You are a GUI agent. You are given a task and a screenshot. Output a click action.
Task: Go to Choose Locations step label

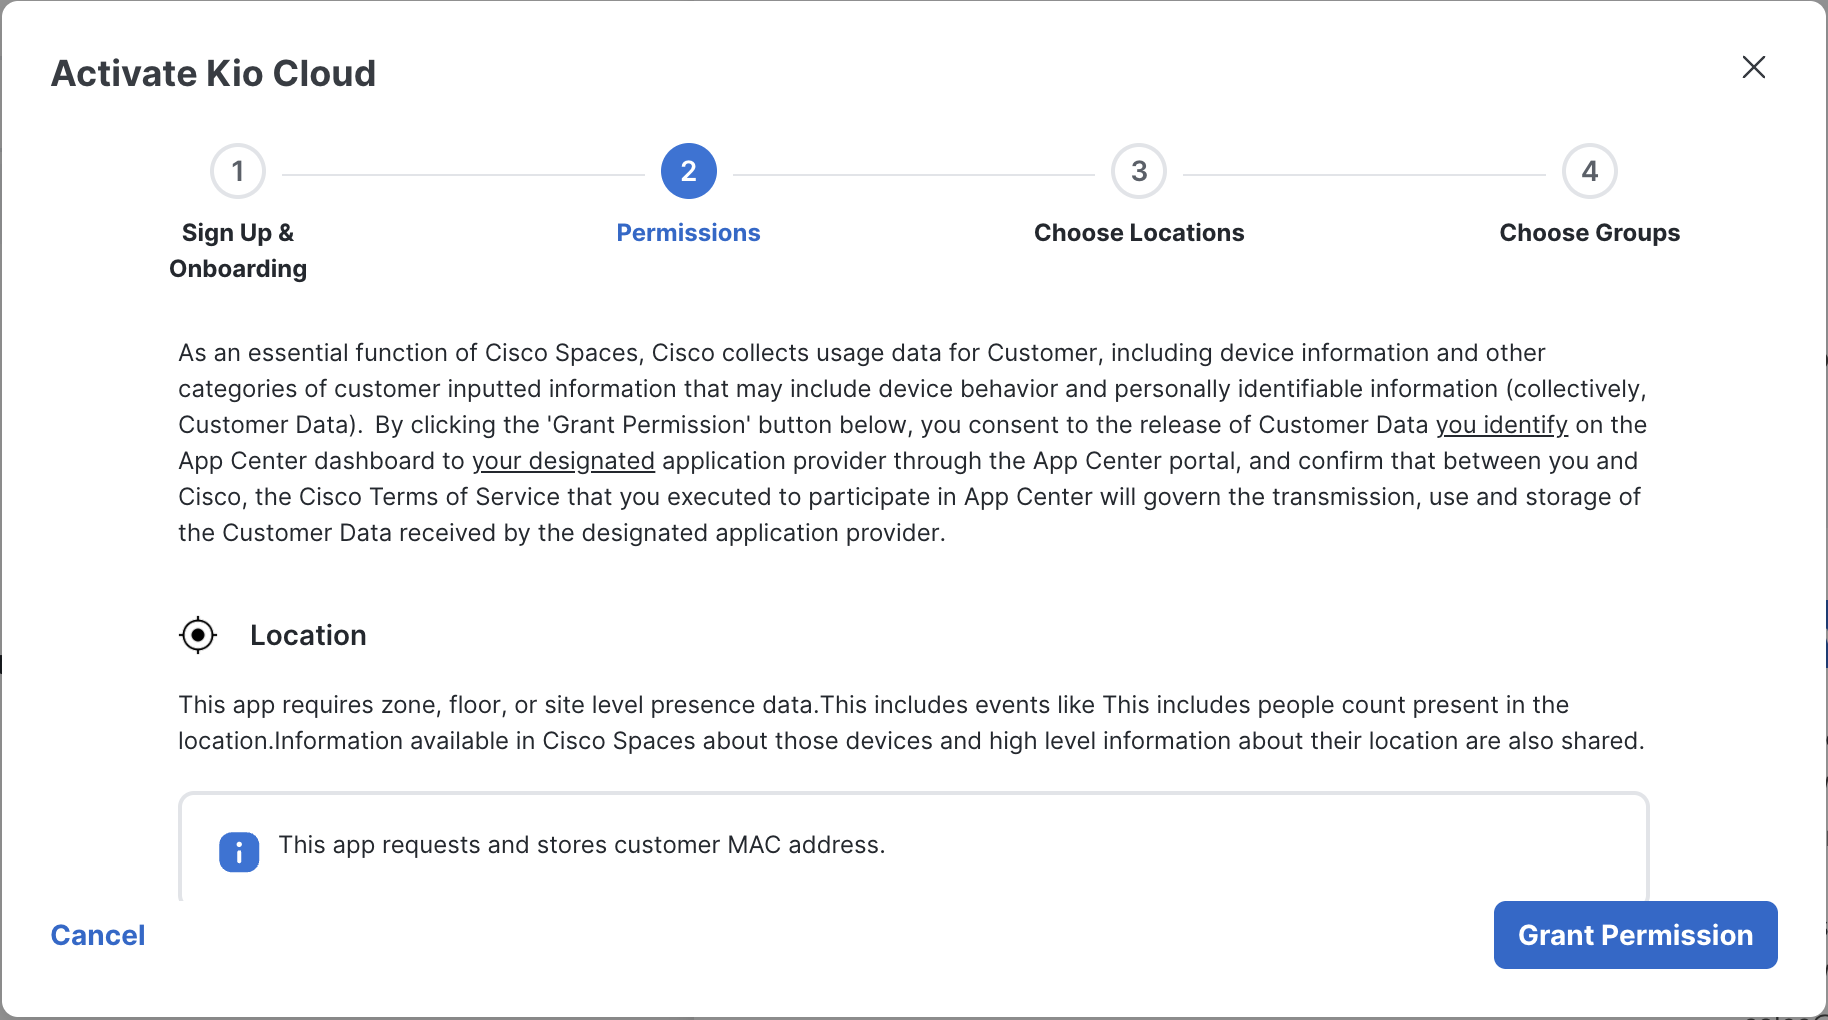click(x=1139, y=233)
